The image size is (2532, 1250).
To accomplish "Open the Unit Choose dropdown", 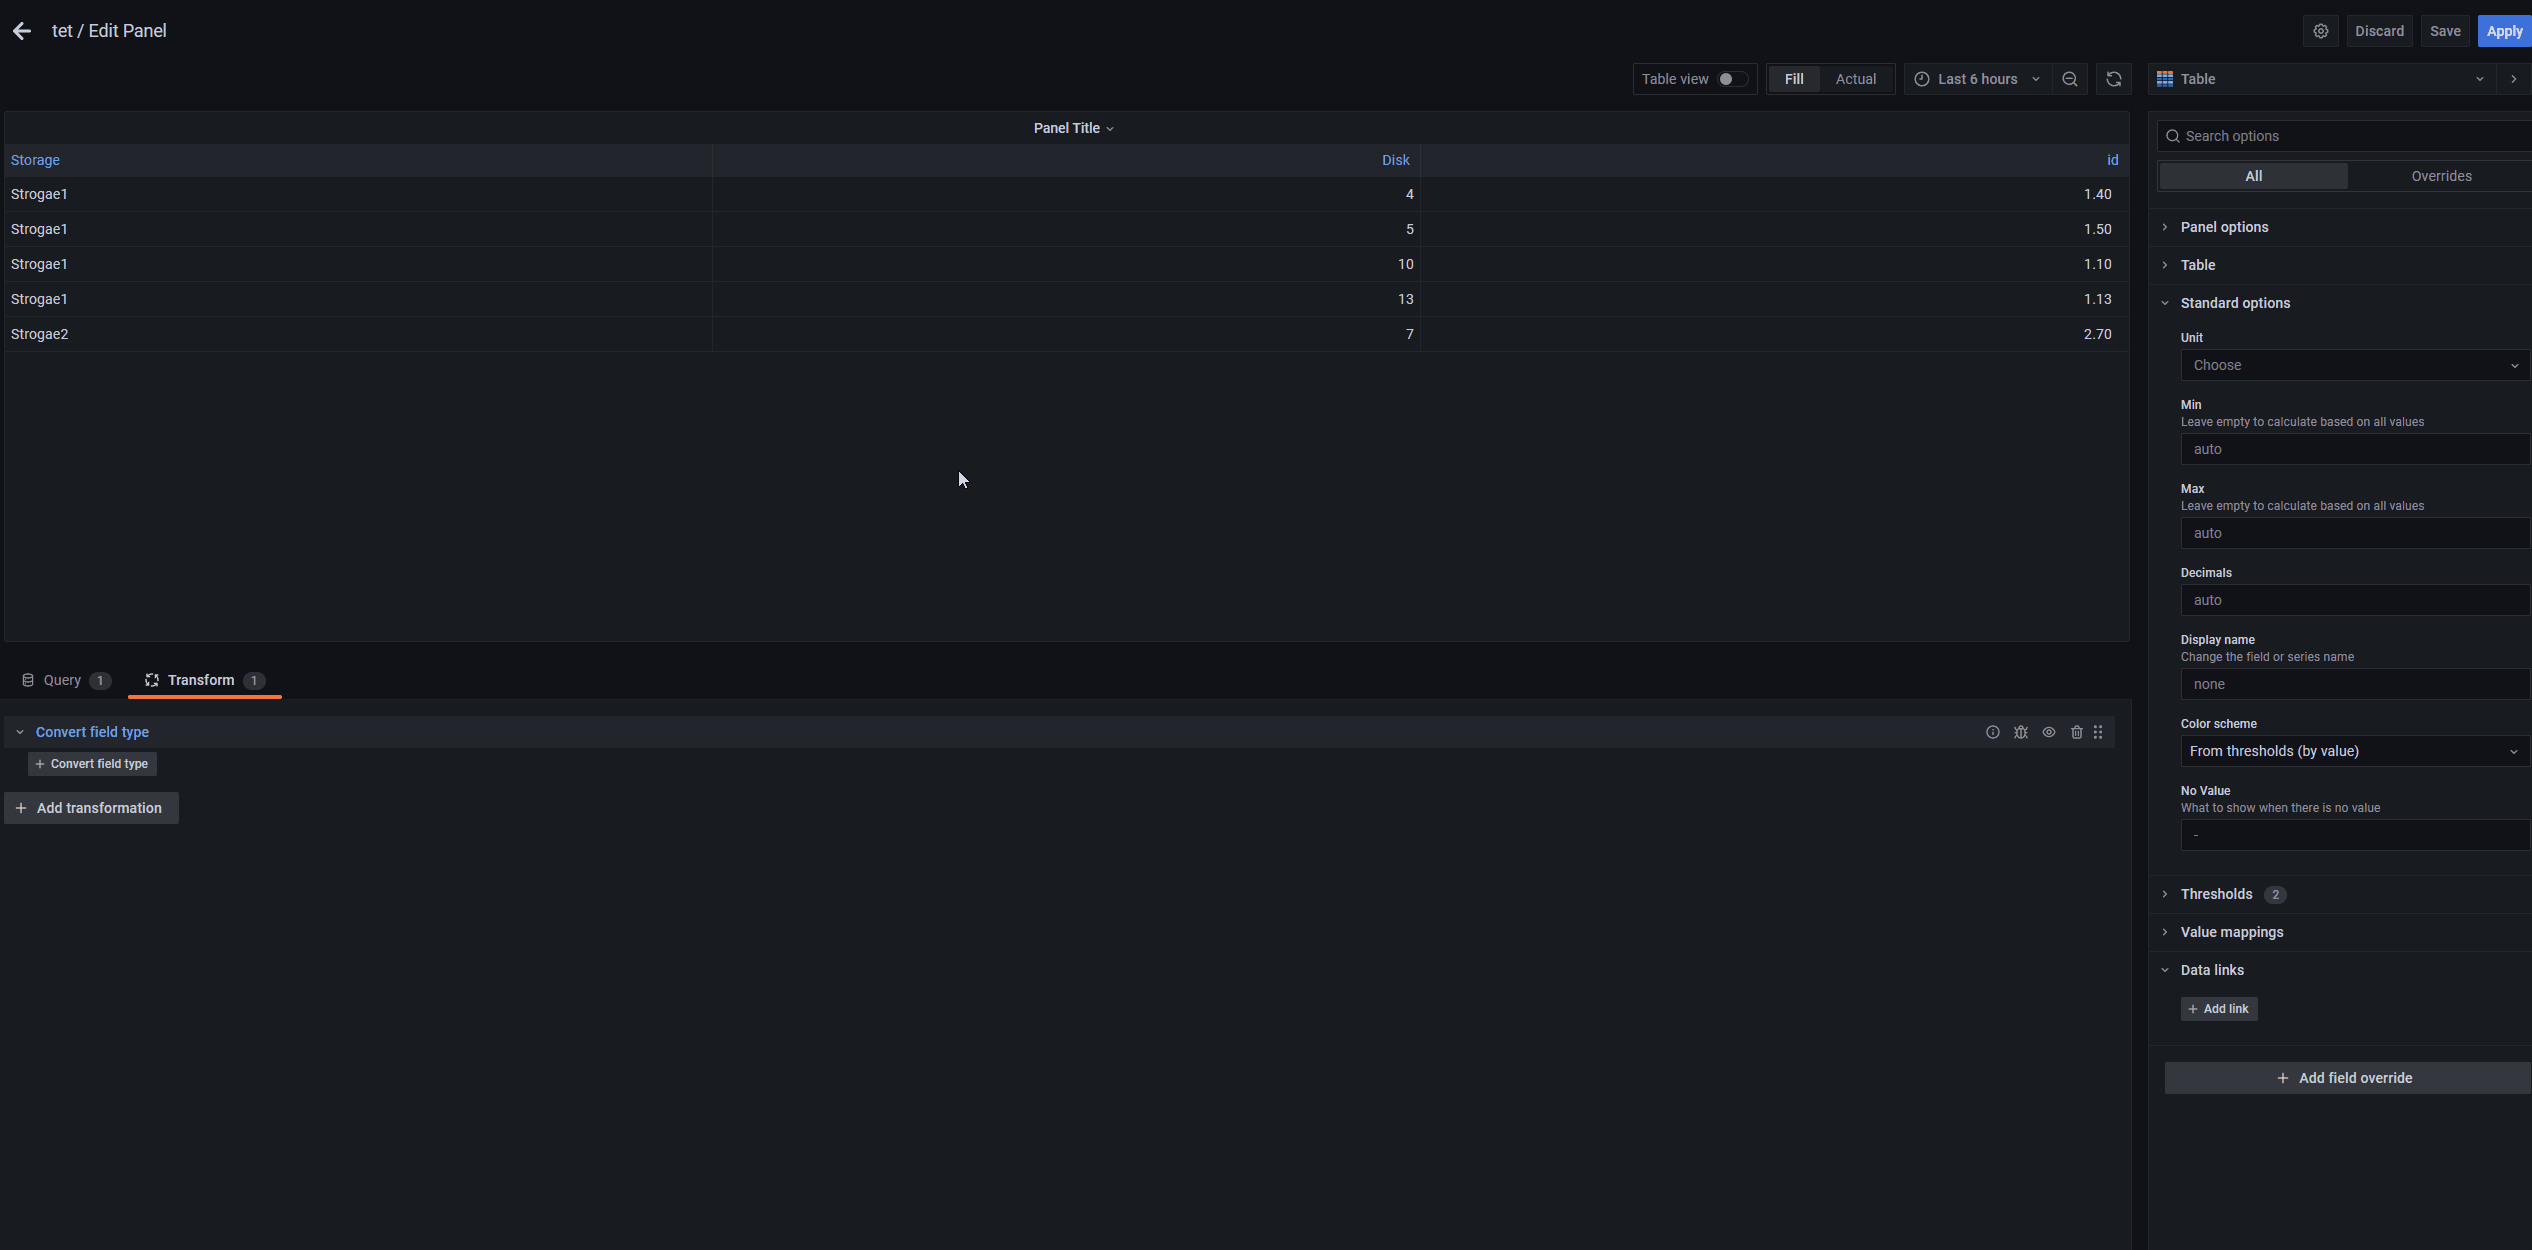I will tap(2354, 365).
